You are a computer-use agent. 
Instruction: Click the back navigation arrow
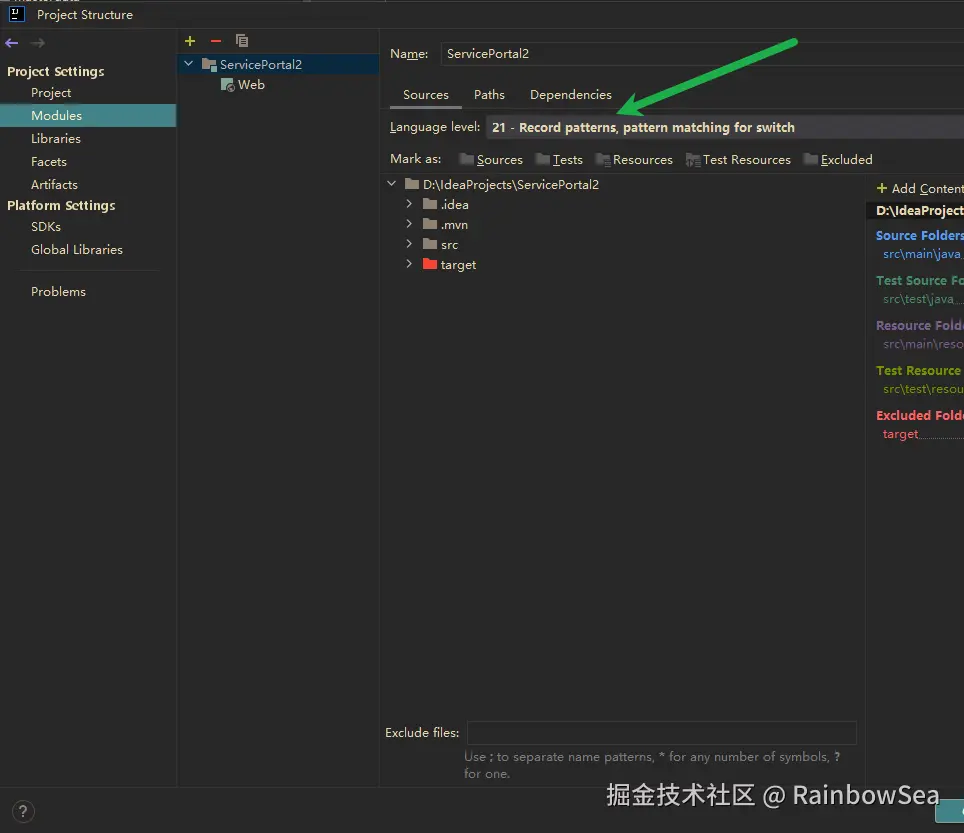click(x=12, y=43)
